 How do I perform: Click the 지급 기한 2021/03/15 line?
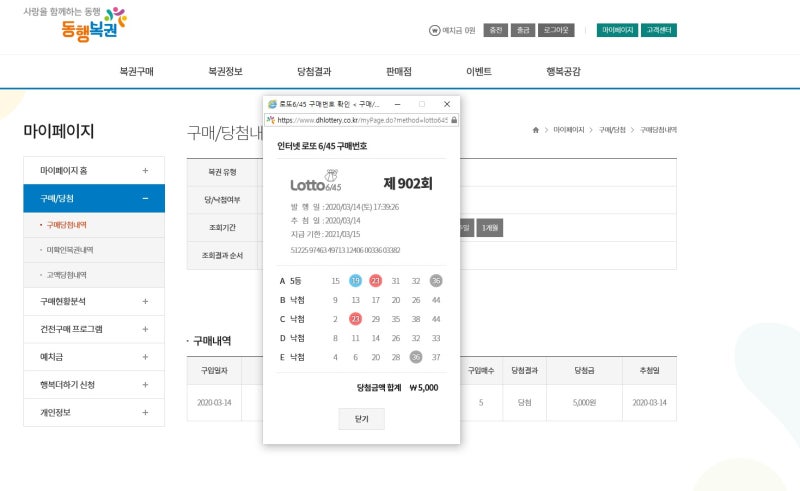pos(326,234)
